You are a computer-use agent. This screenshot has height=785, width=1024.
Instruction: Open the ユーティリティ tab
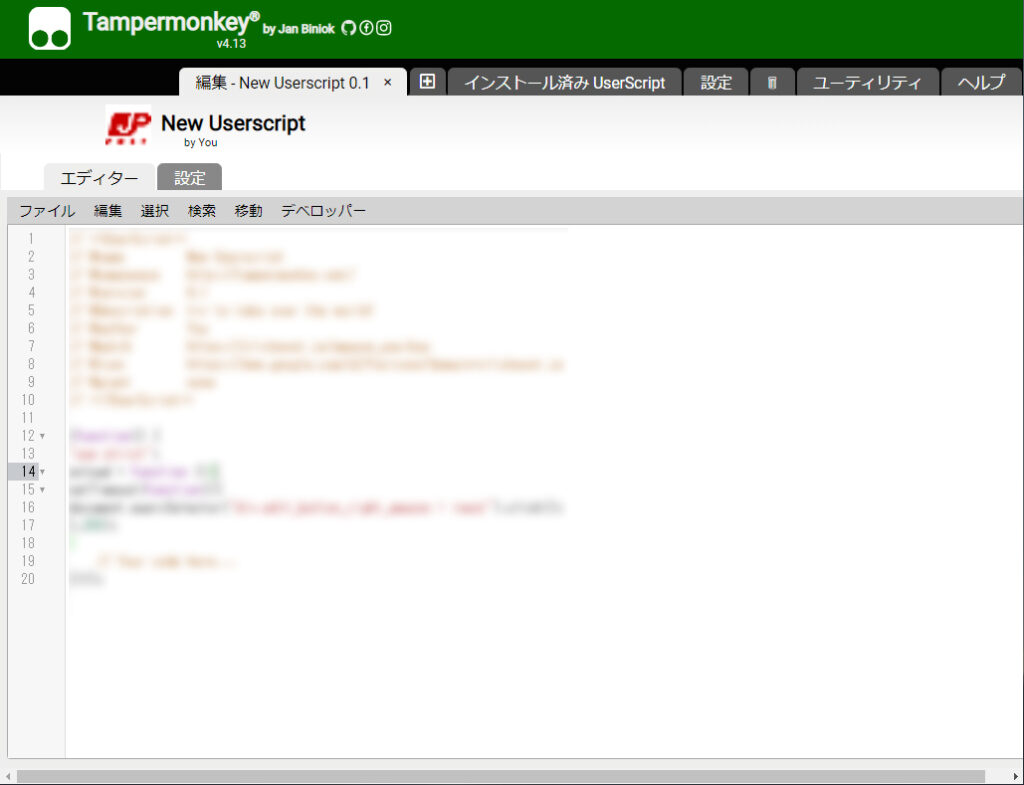867,82
